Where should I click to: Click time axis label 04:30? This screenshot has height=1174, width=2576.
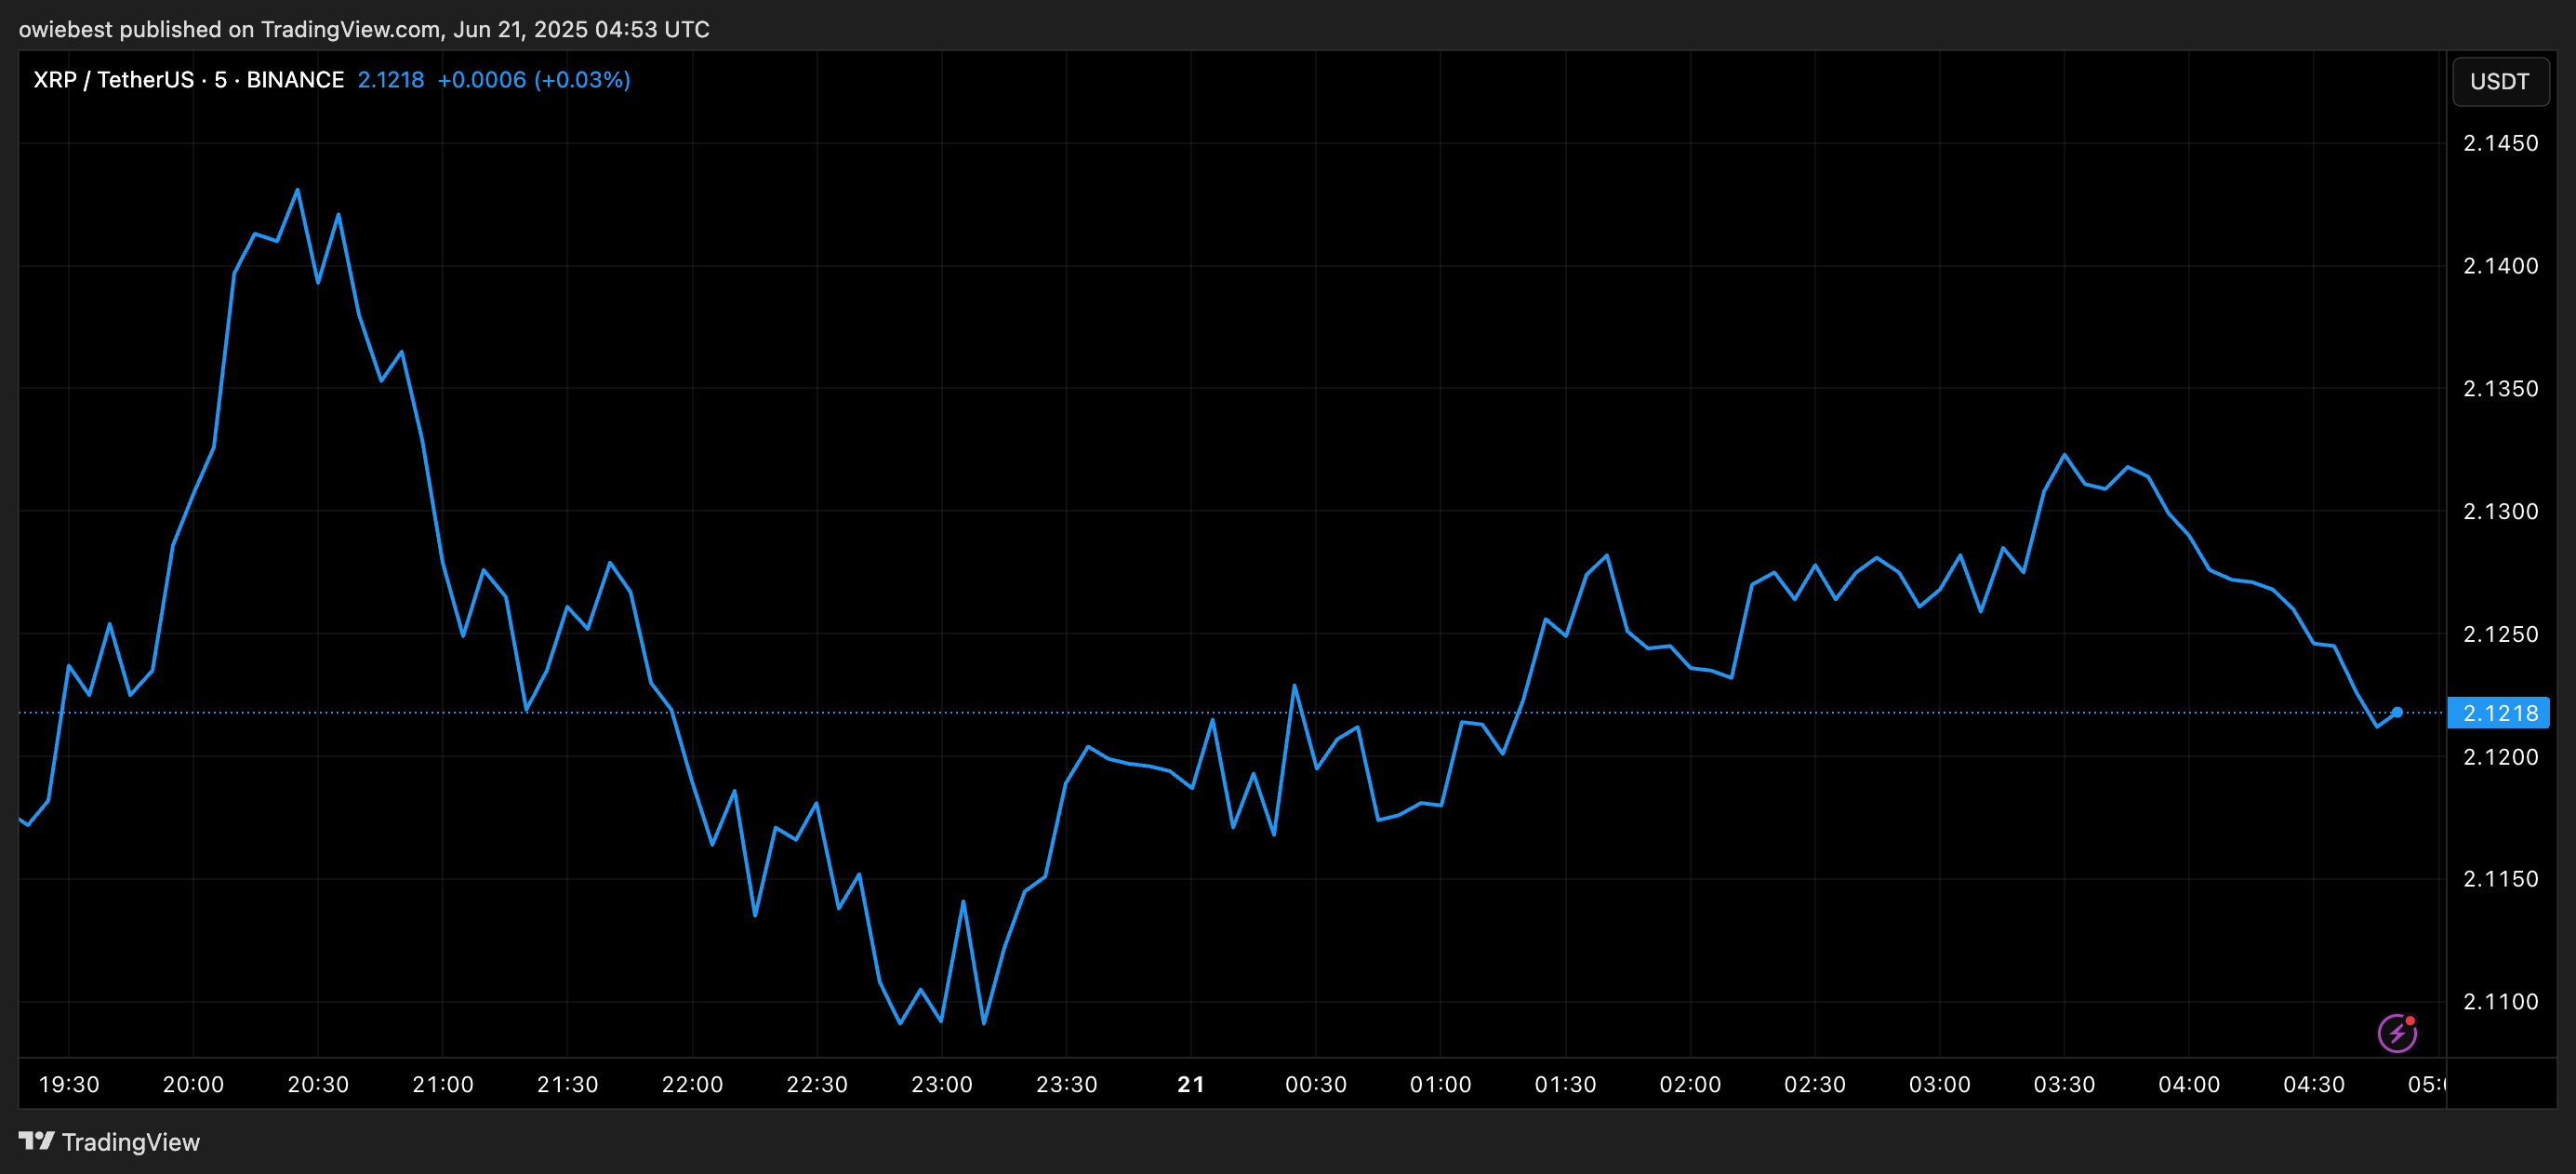[2314, 1085]
